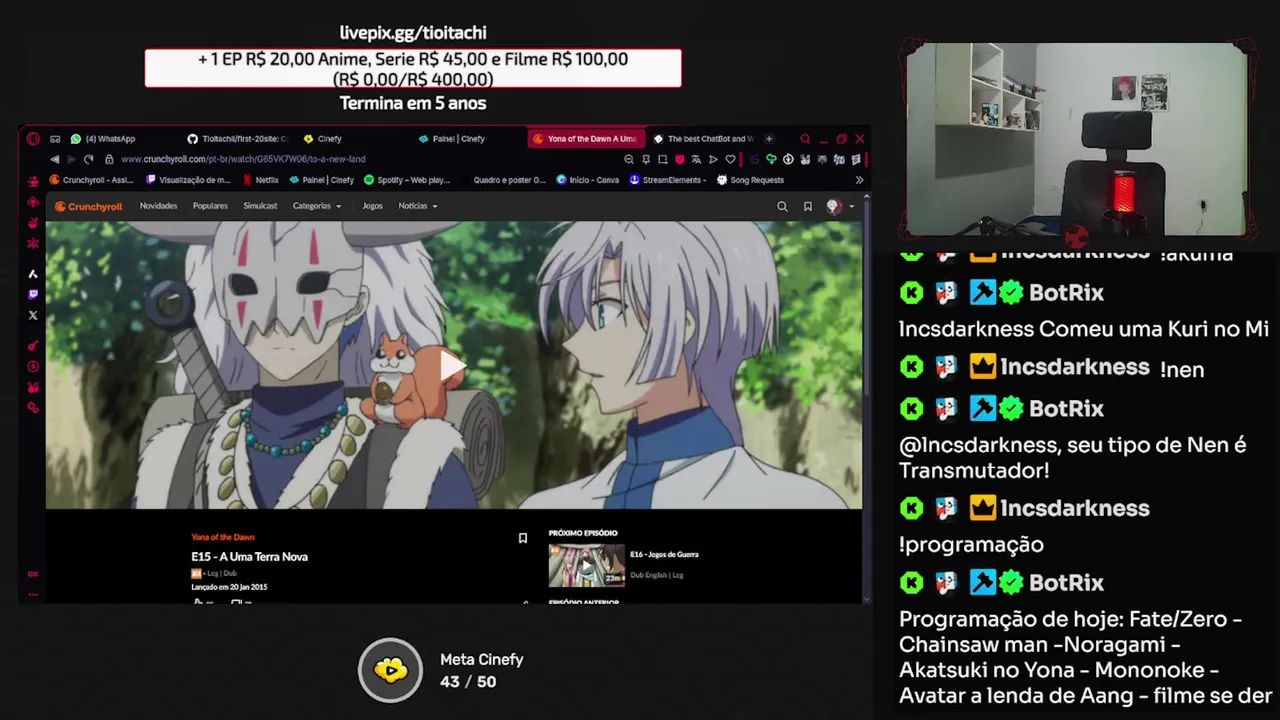Open the Novidades menu item
This screenshot has width=1280, height=720.
[x=158, y=206]
